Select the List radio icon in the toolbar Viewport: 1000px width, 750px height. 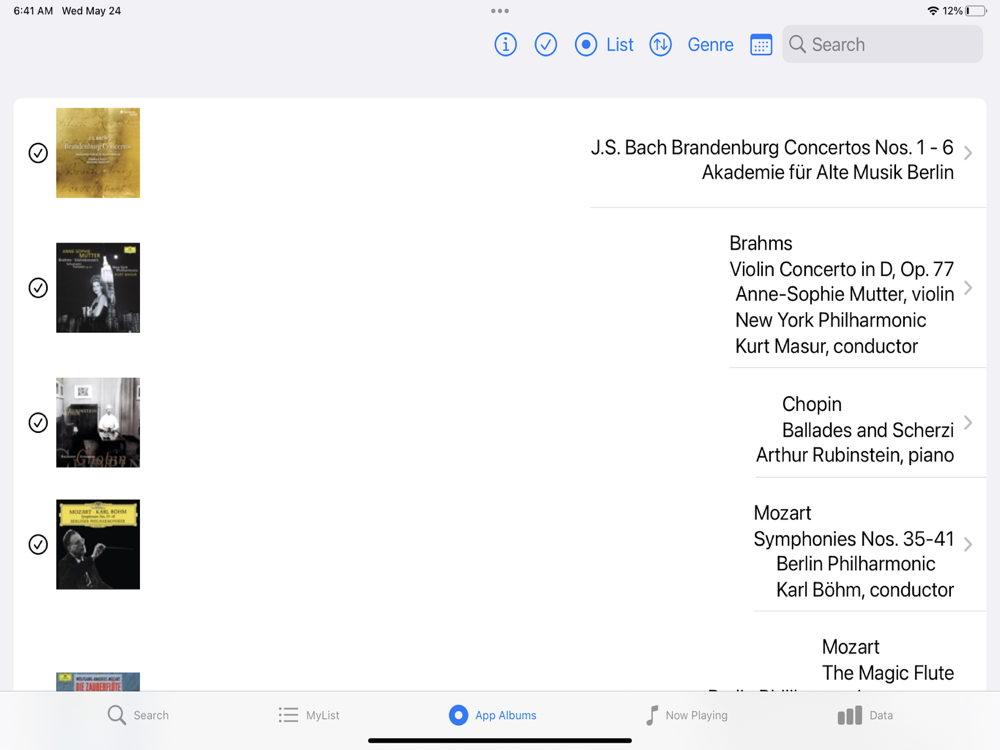click(x=585, y=45)
